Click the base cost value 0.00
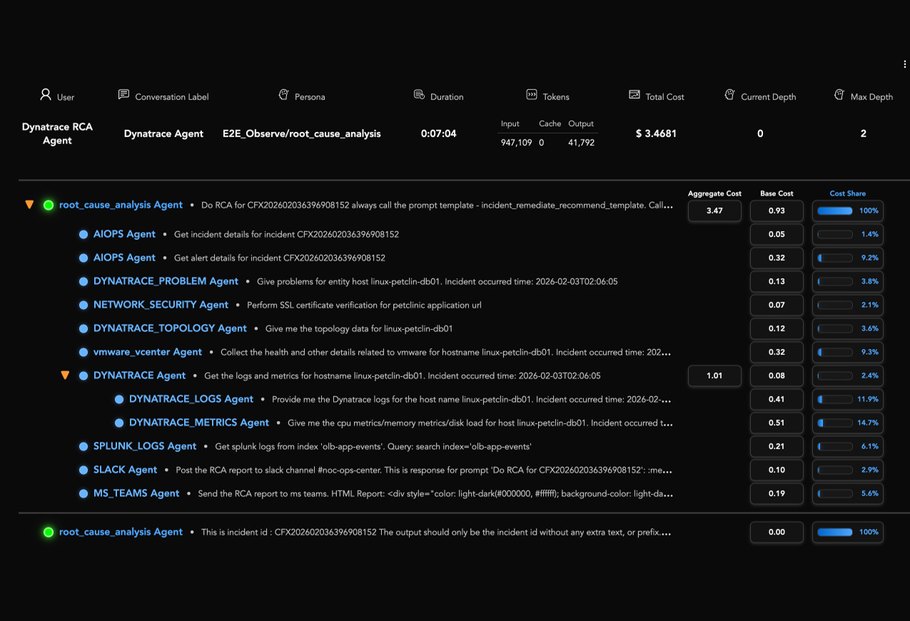 pos(777,532)
